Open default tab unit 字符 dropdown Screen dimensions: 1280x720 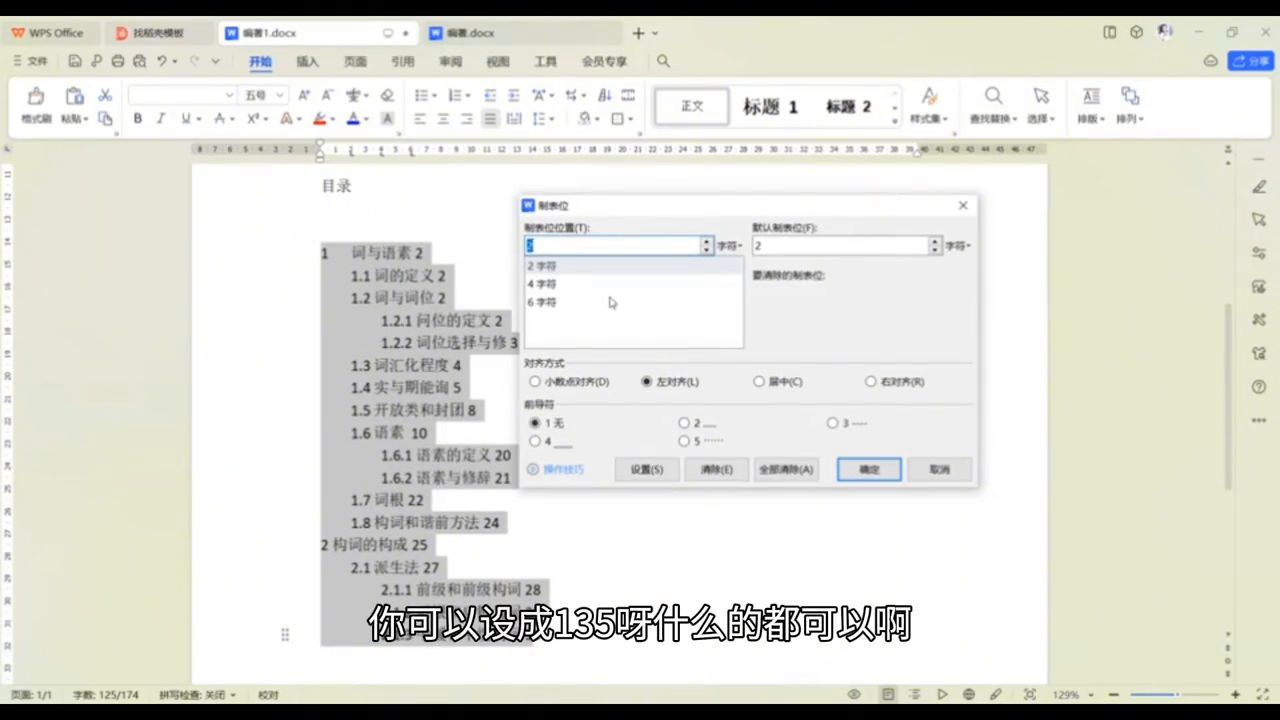tap(959, 246)
